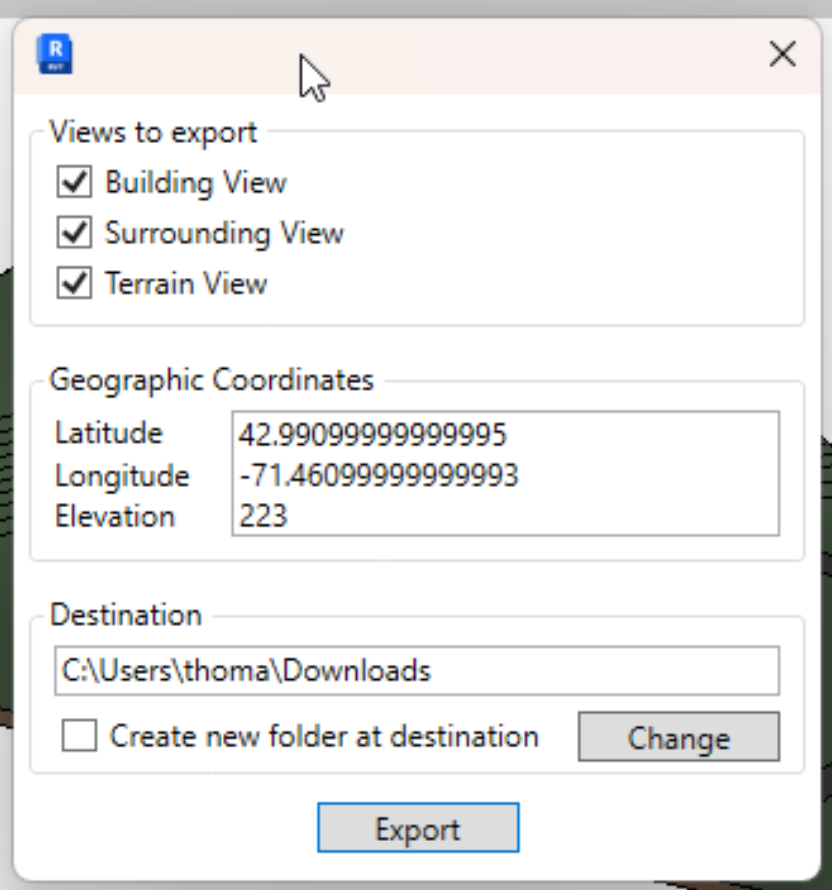Click the Latitude label
Screen dimensions: 832x890
pyautogui.click(x=108, y=434)
